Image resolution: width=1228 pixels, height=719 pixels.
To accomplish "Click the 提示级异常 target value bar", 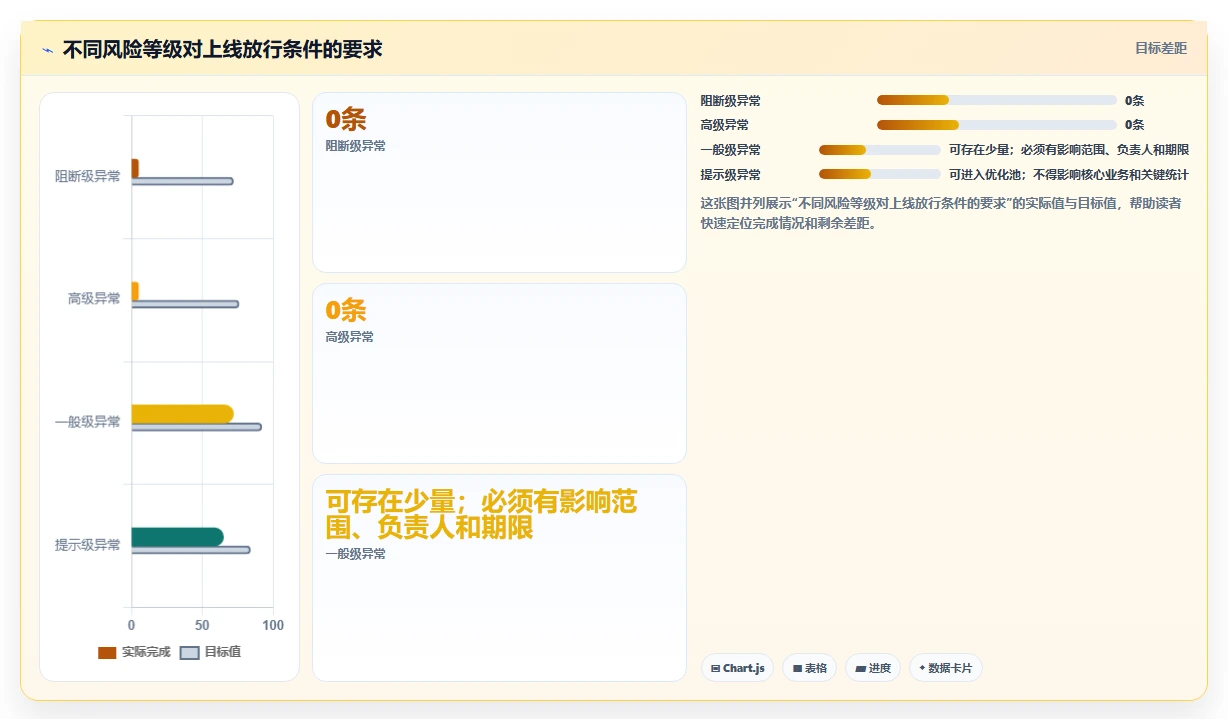I will pyautogui.click(x=191, y=550).
